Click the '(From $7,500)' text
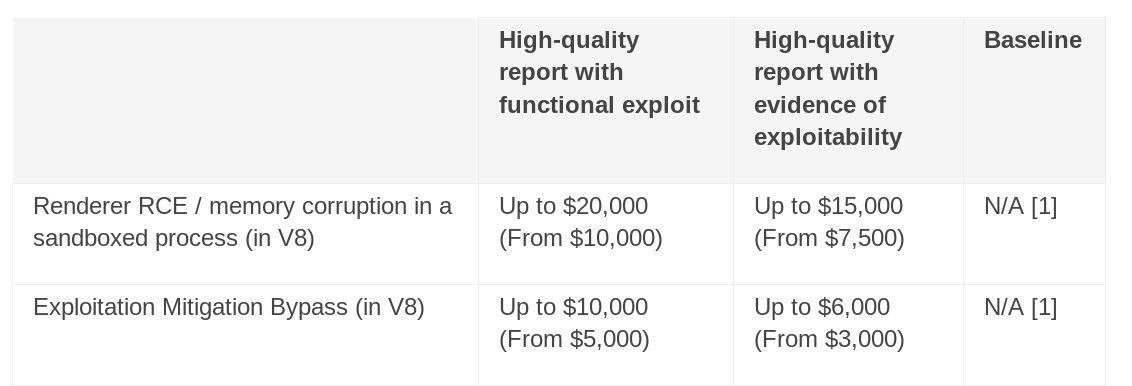The width and height of the screenshot is (1132, 386). point(829,238)
